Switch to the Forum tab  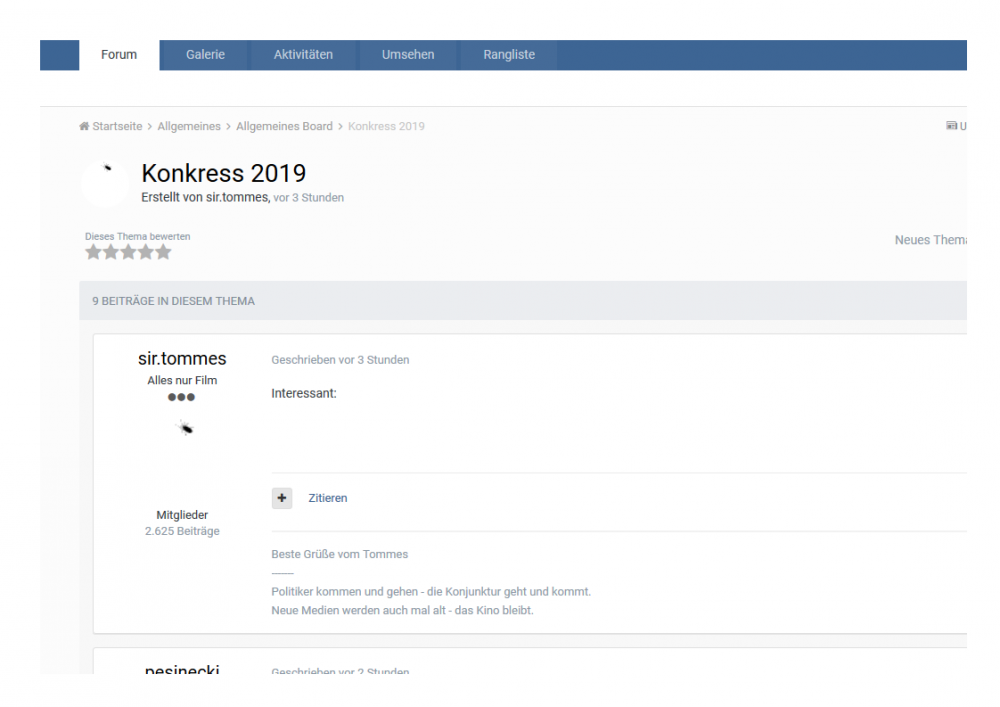pyautogui.click(x=119, y=55)
